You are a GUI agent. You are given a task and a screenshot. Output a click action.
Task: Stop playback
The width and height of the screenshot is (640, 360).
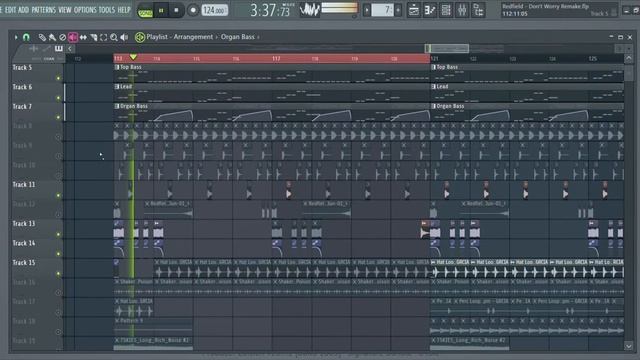coord(176,10)
